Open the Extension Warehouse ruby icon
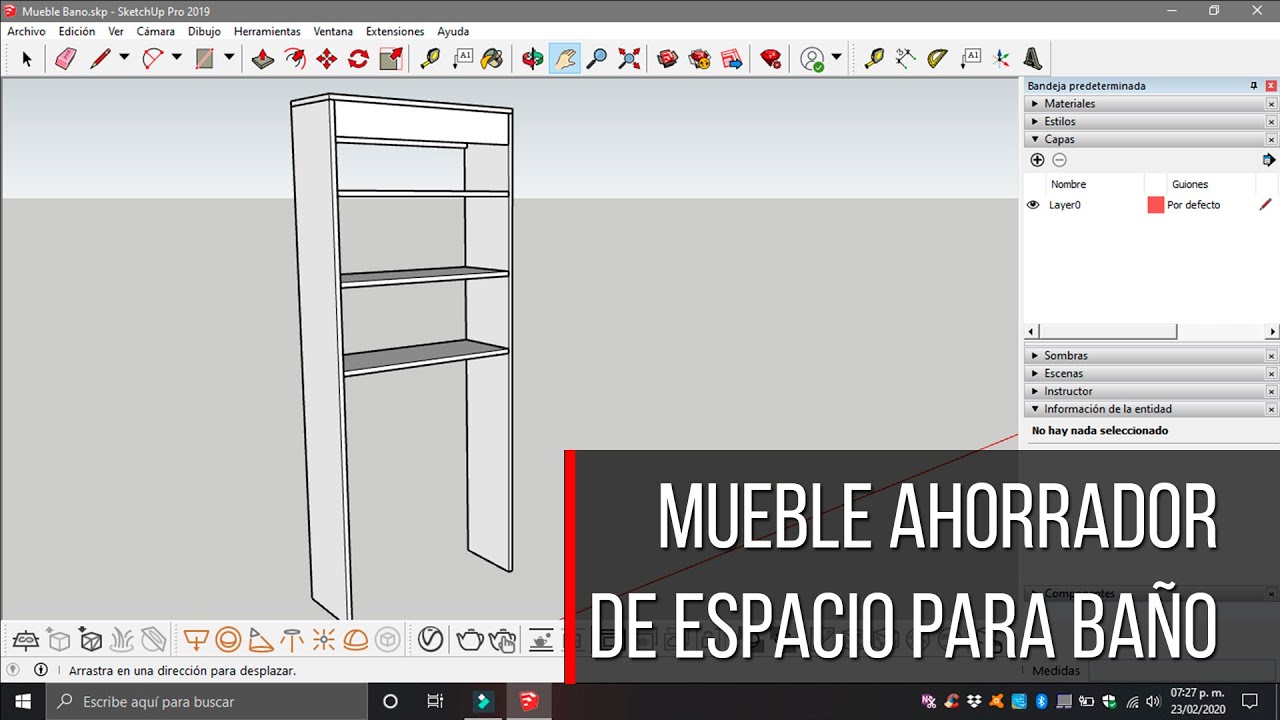 pyautogui.click(x=771, y=59)
